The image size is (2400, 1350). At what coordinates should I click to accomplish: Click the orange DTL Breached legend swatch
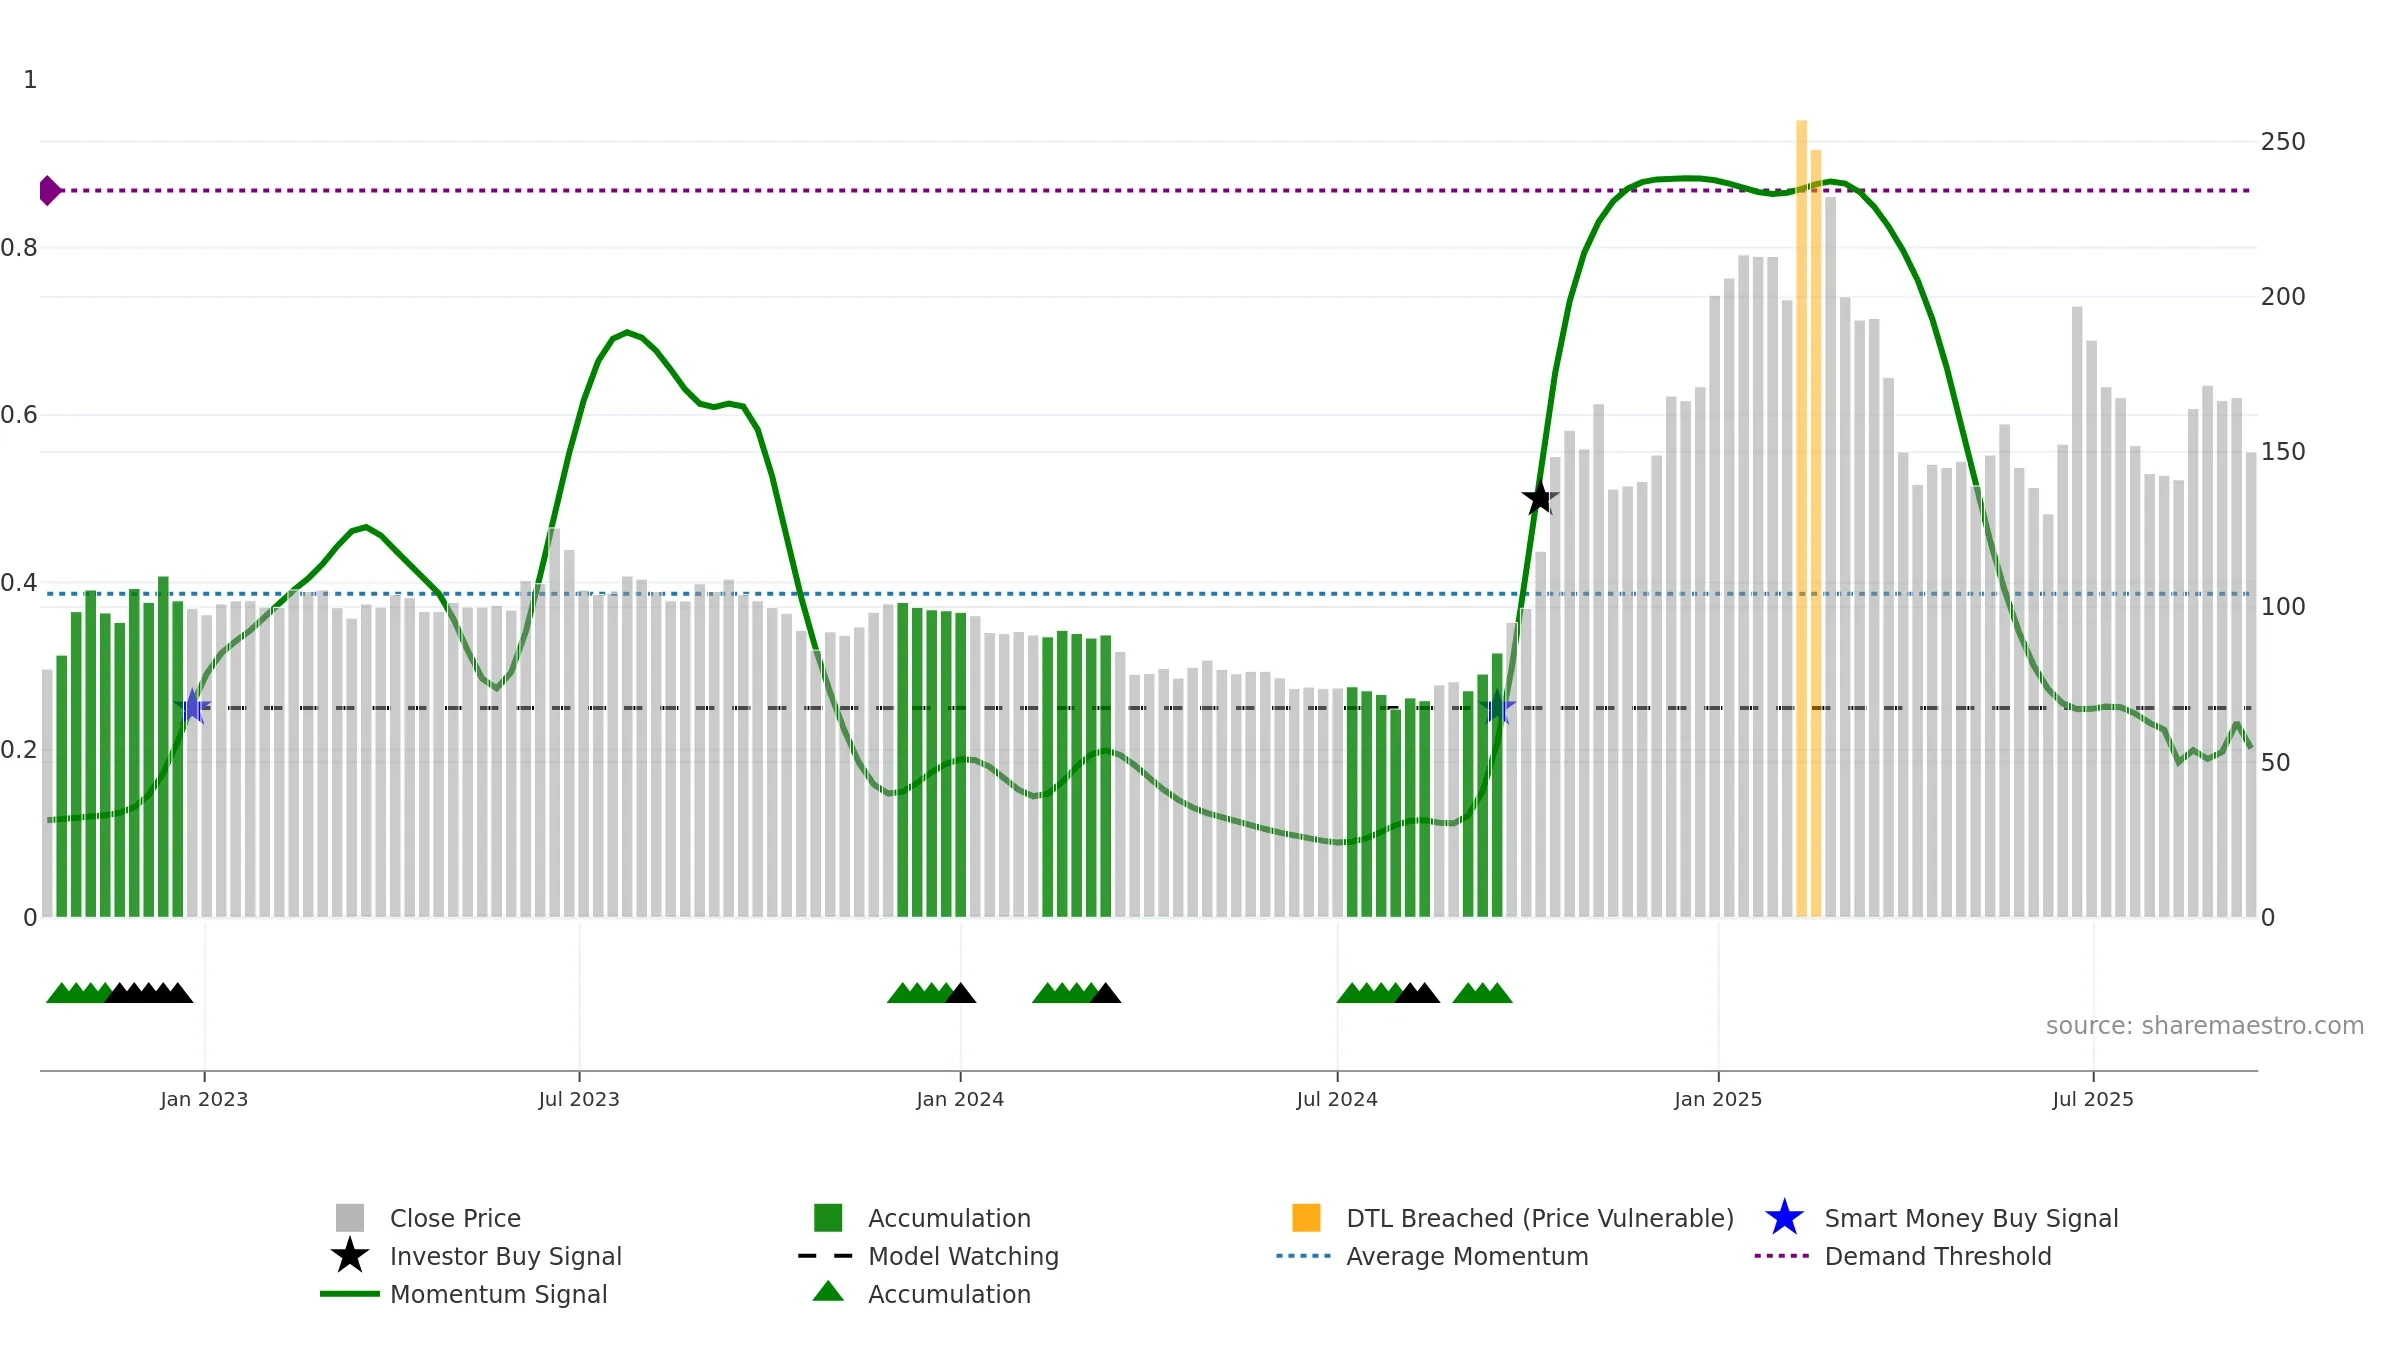coord(1306,1218)
